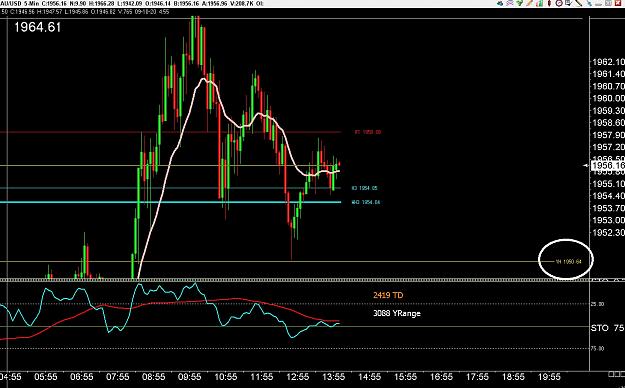
Task: Click the 25.00 stochastic scale label
Action: point(598,304)
